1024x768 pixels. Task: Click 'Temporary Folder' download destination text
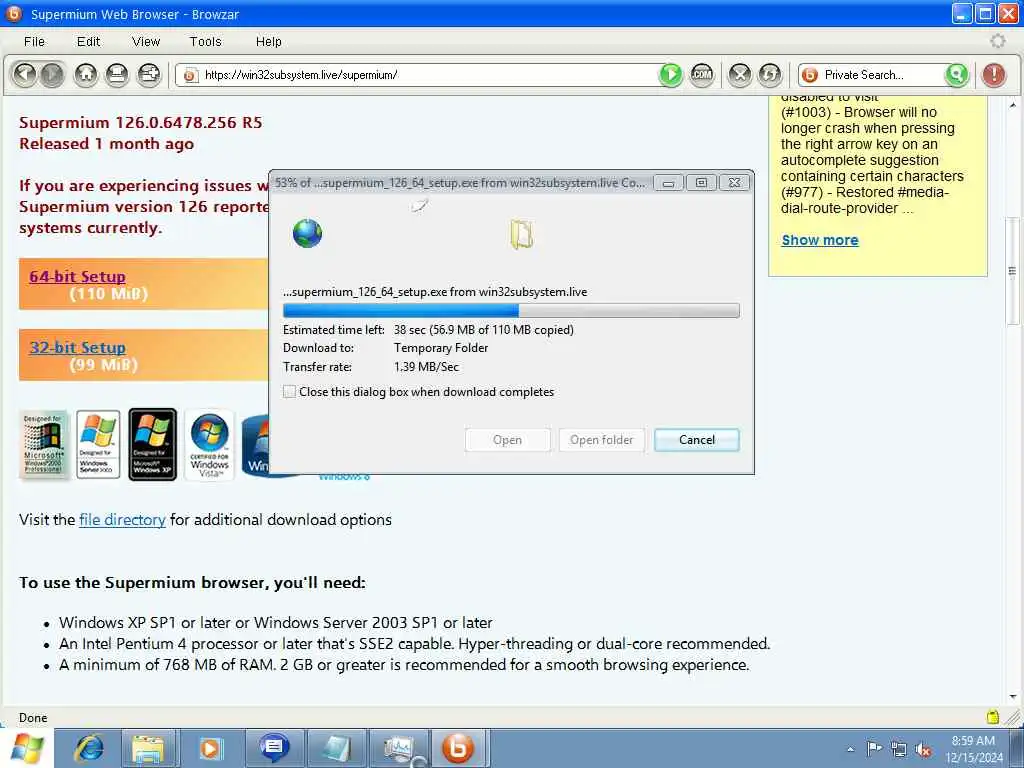click(441, 348)
